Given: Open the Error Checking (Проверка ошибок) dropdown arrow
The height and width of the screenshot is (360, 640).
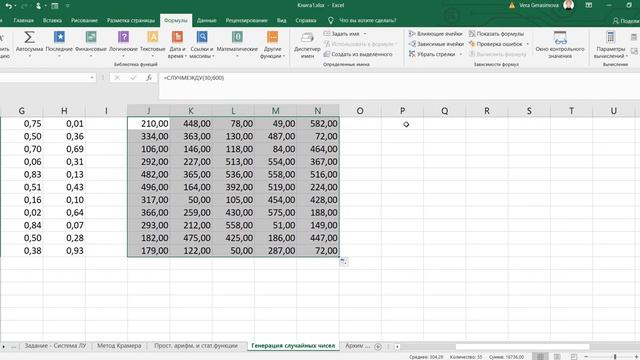Looking at the screenshot, I should (x=527, y=44).
